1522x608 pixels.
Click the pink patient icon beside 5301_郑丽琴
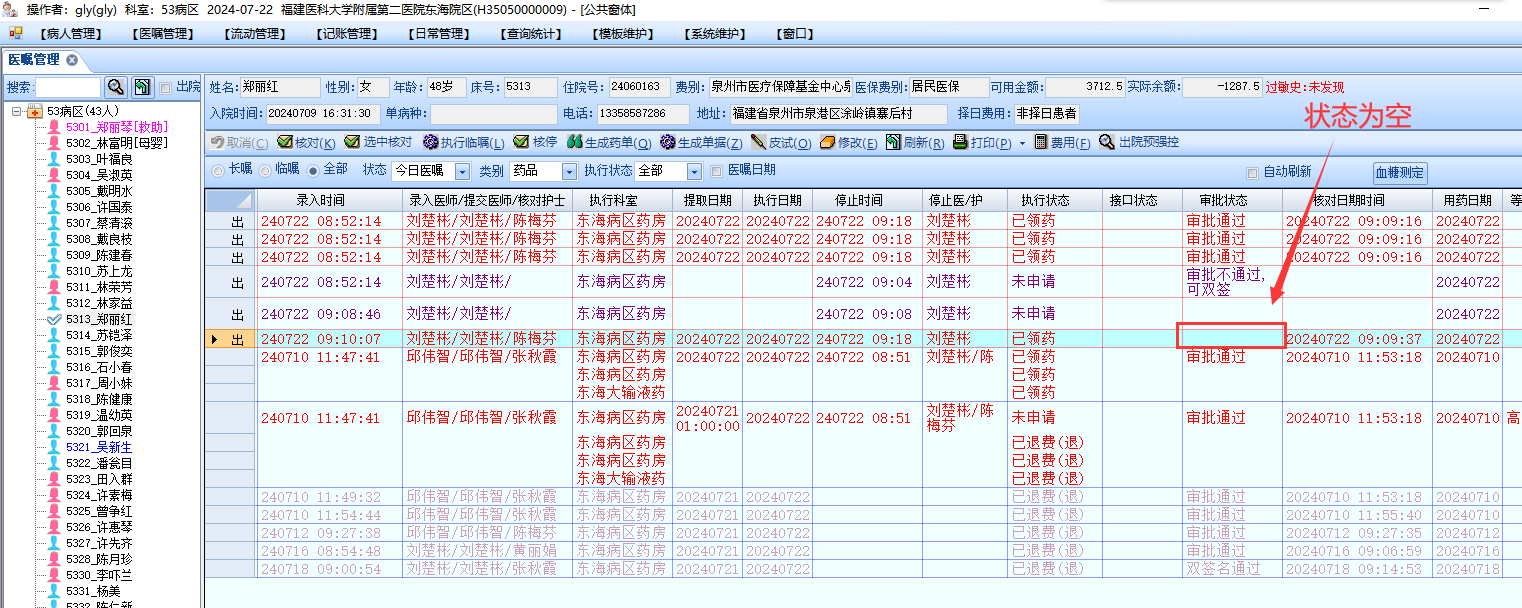(x=55, y=127)
